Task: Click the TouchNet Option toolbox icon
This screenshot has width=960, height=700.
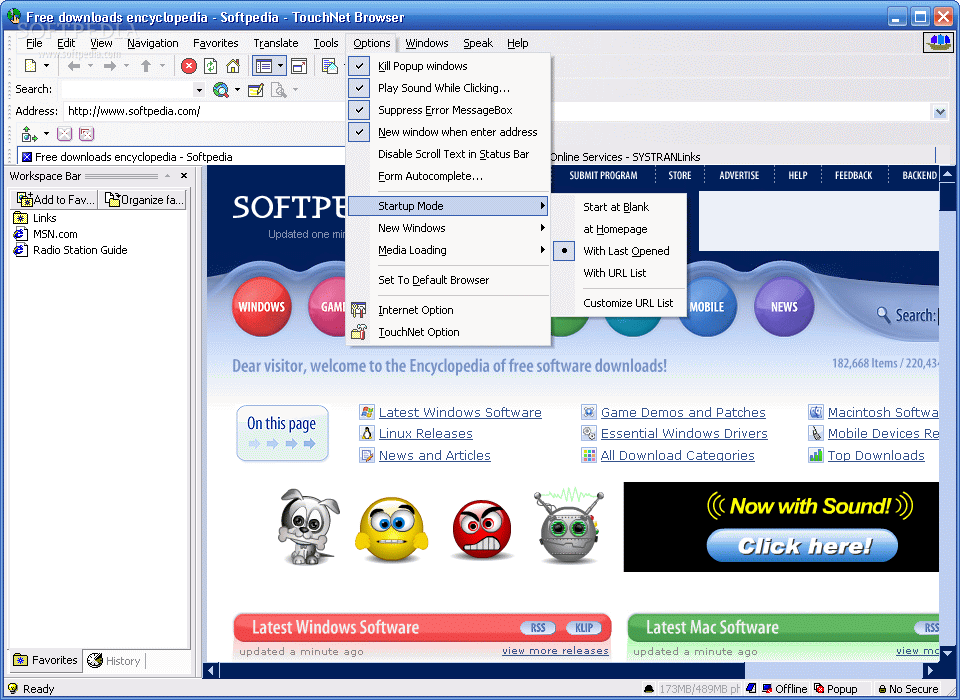Action: tap(359, 332)
